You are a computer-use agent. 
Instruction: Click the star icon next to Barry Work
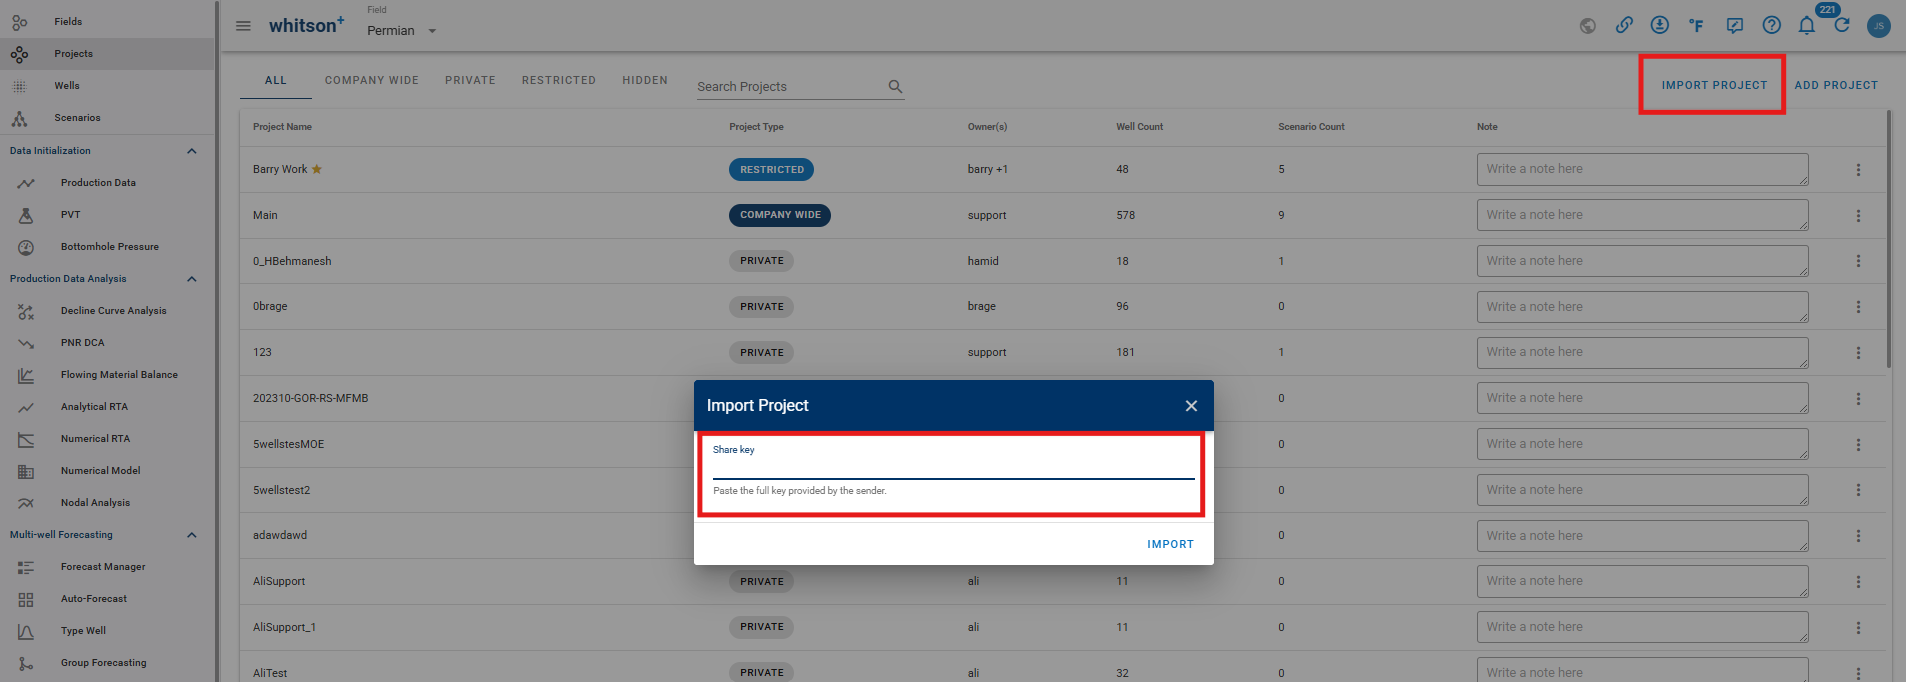tap(317, 169)
